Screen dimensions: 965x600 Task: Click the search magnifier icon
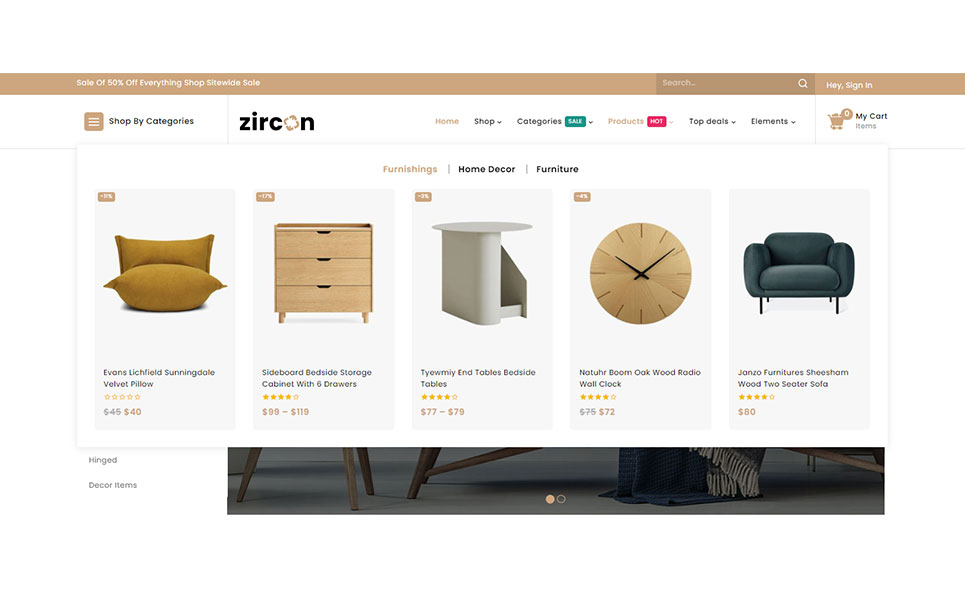coord(803,84)
